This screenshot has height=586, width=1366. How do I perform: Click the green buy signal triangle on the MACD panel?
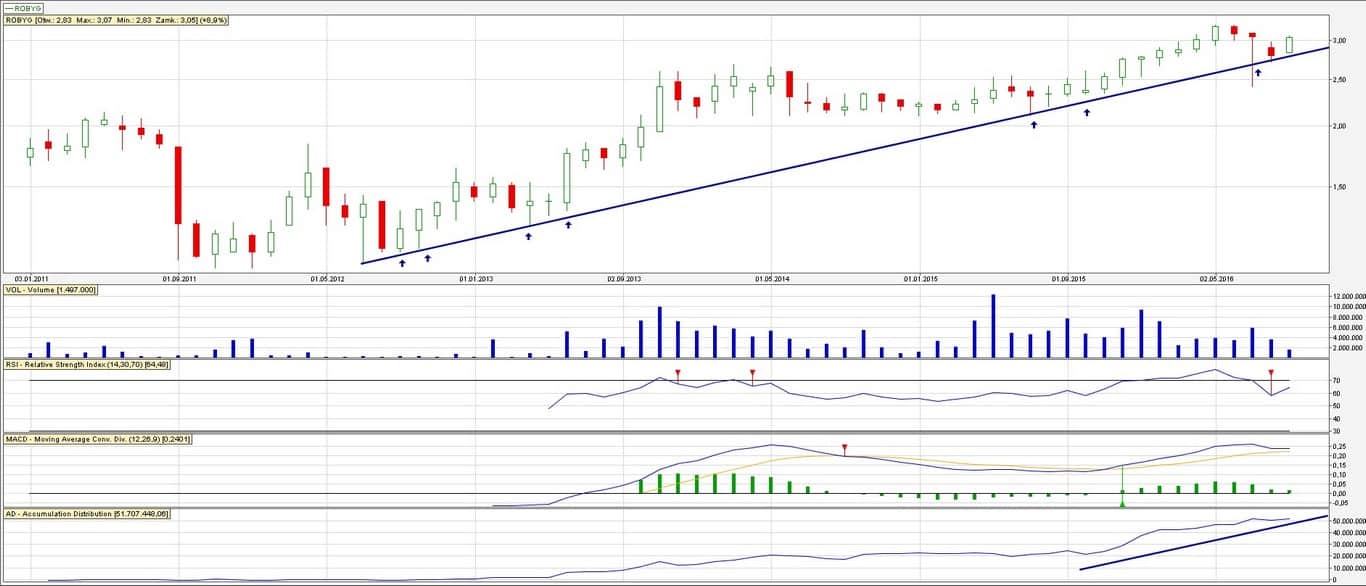click(x=1122, y=503)
